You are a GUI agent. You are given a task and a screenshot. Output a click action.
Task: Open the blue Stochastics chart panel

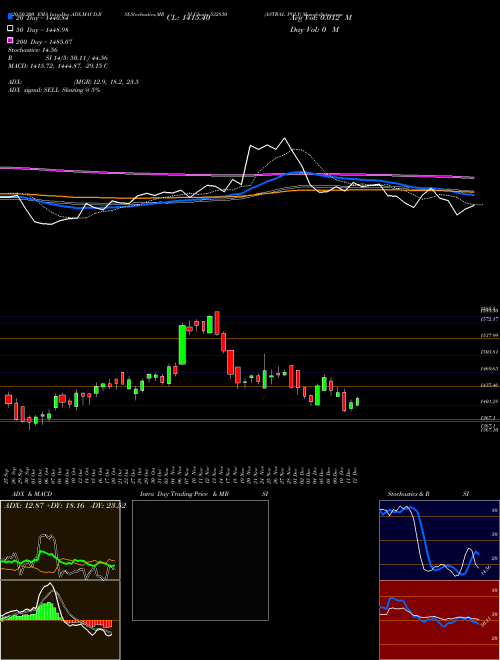coord(439,540)
